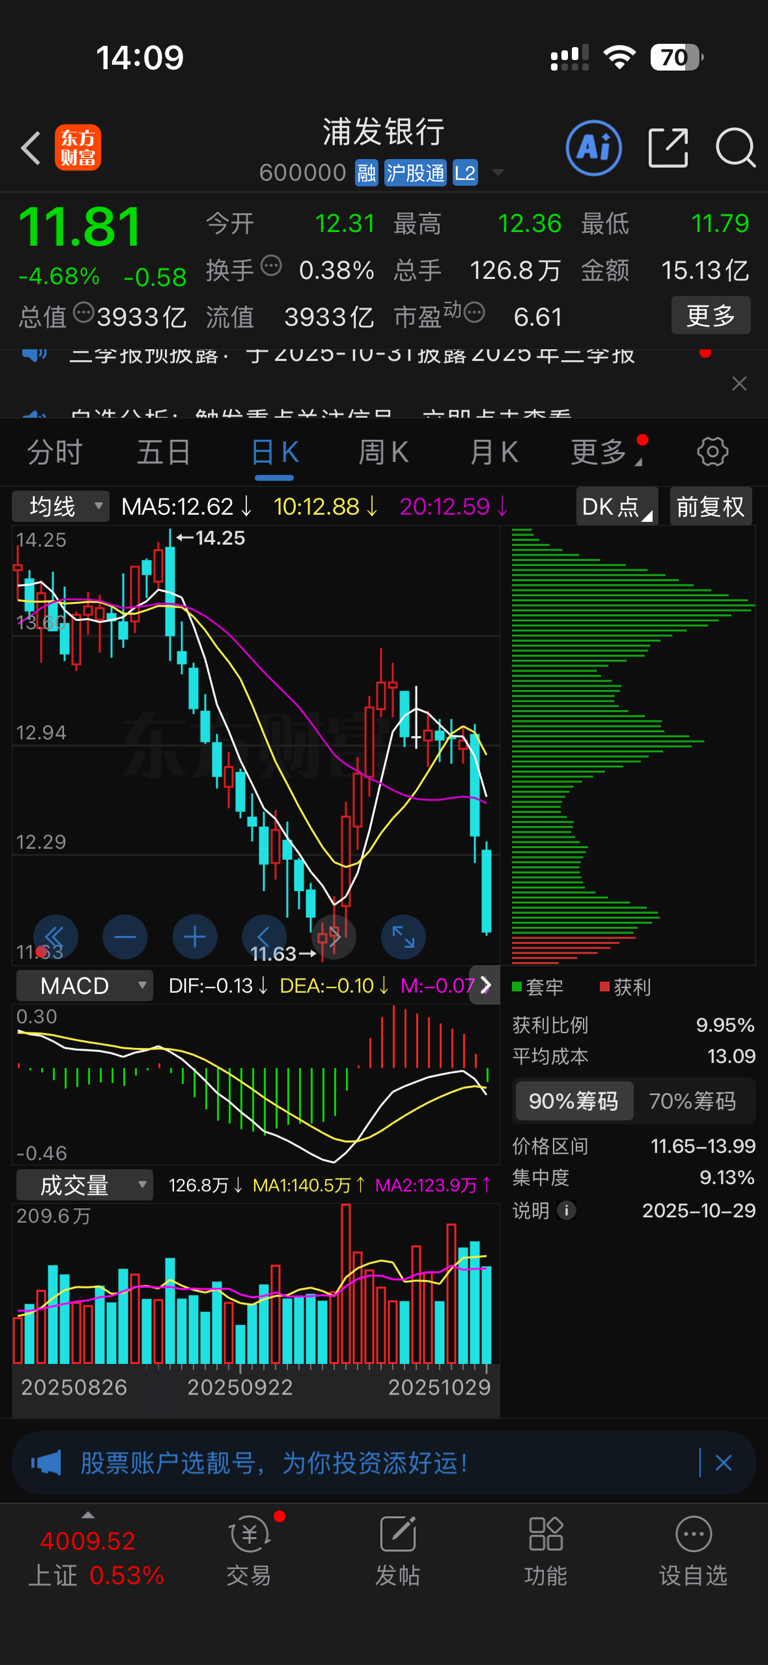This screenshot has height=1665, width=769.
Task: Switch to 月K tab
Action: pos(494,452)
